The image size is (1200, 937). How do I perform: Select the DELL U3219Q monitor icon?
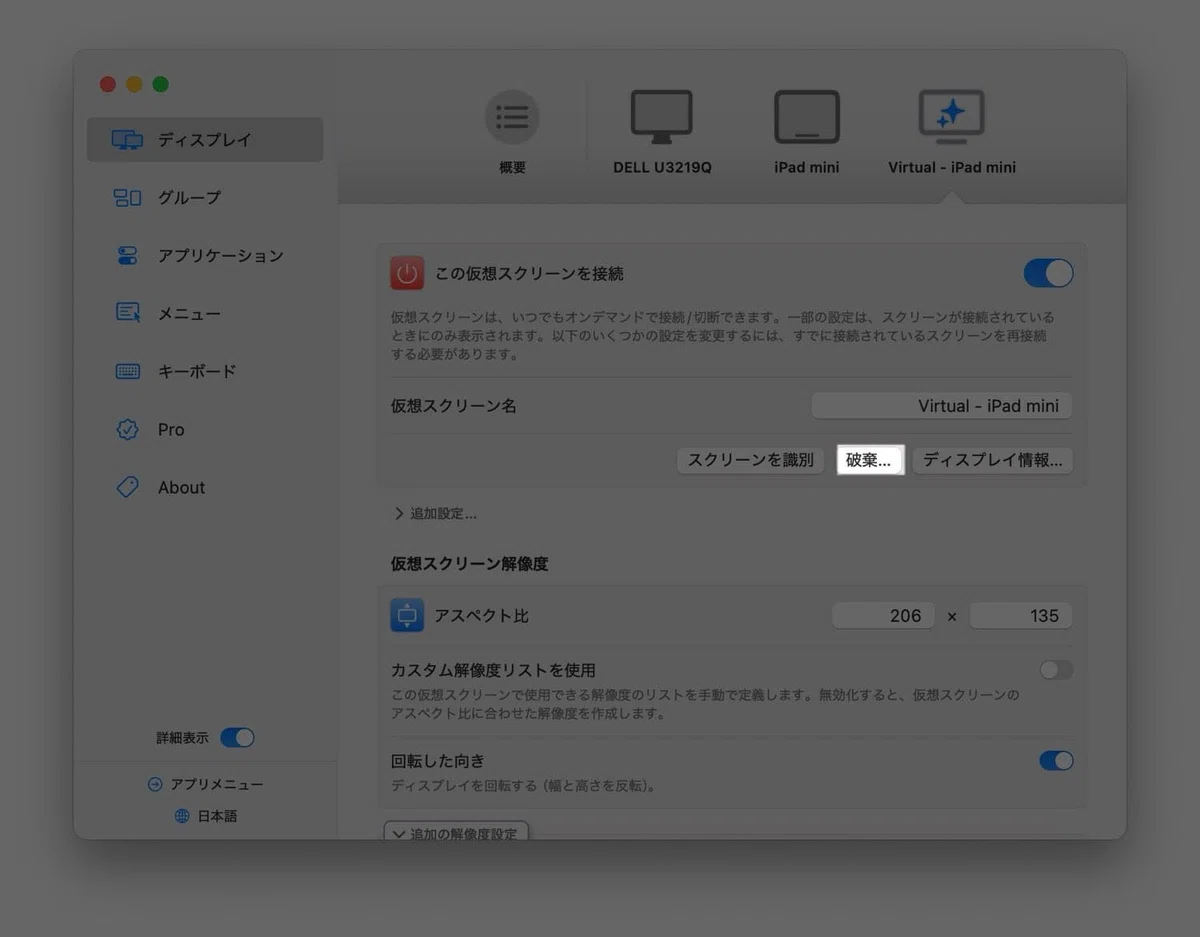pos(662,117)
